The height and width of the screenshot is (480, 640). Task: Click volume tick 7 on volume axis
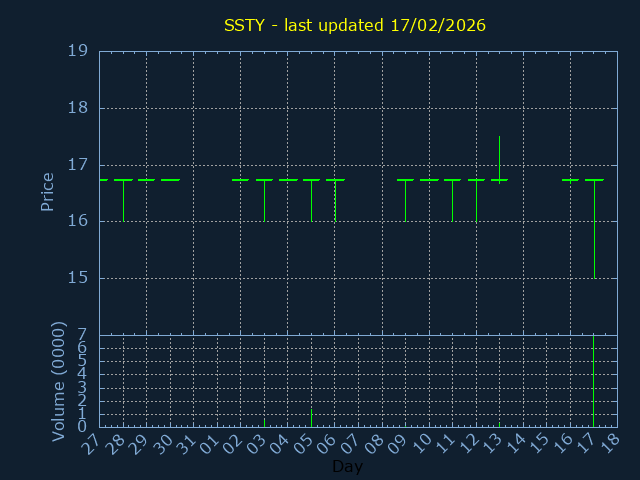[82, 335]
